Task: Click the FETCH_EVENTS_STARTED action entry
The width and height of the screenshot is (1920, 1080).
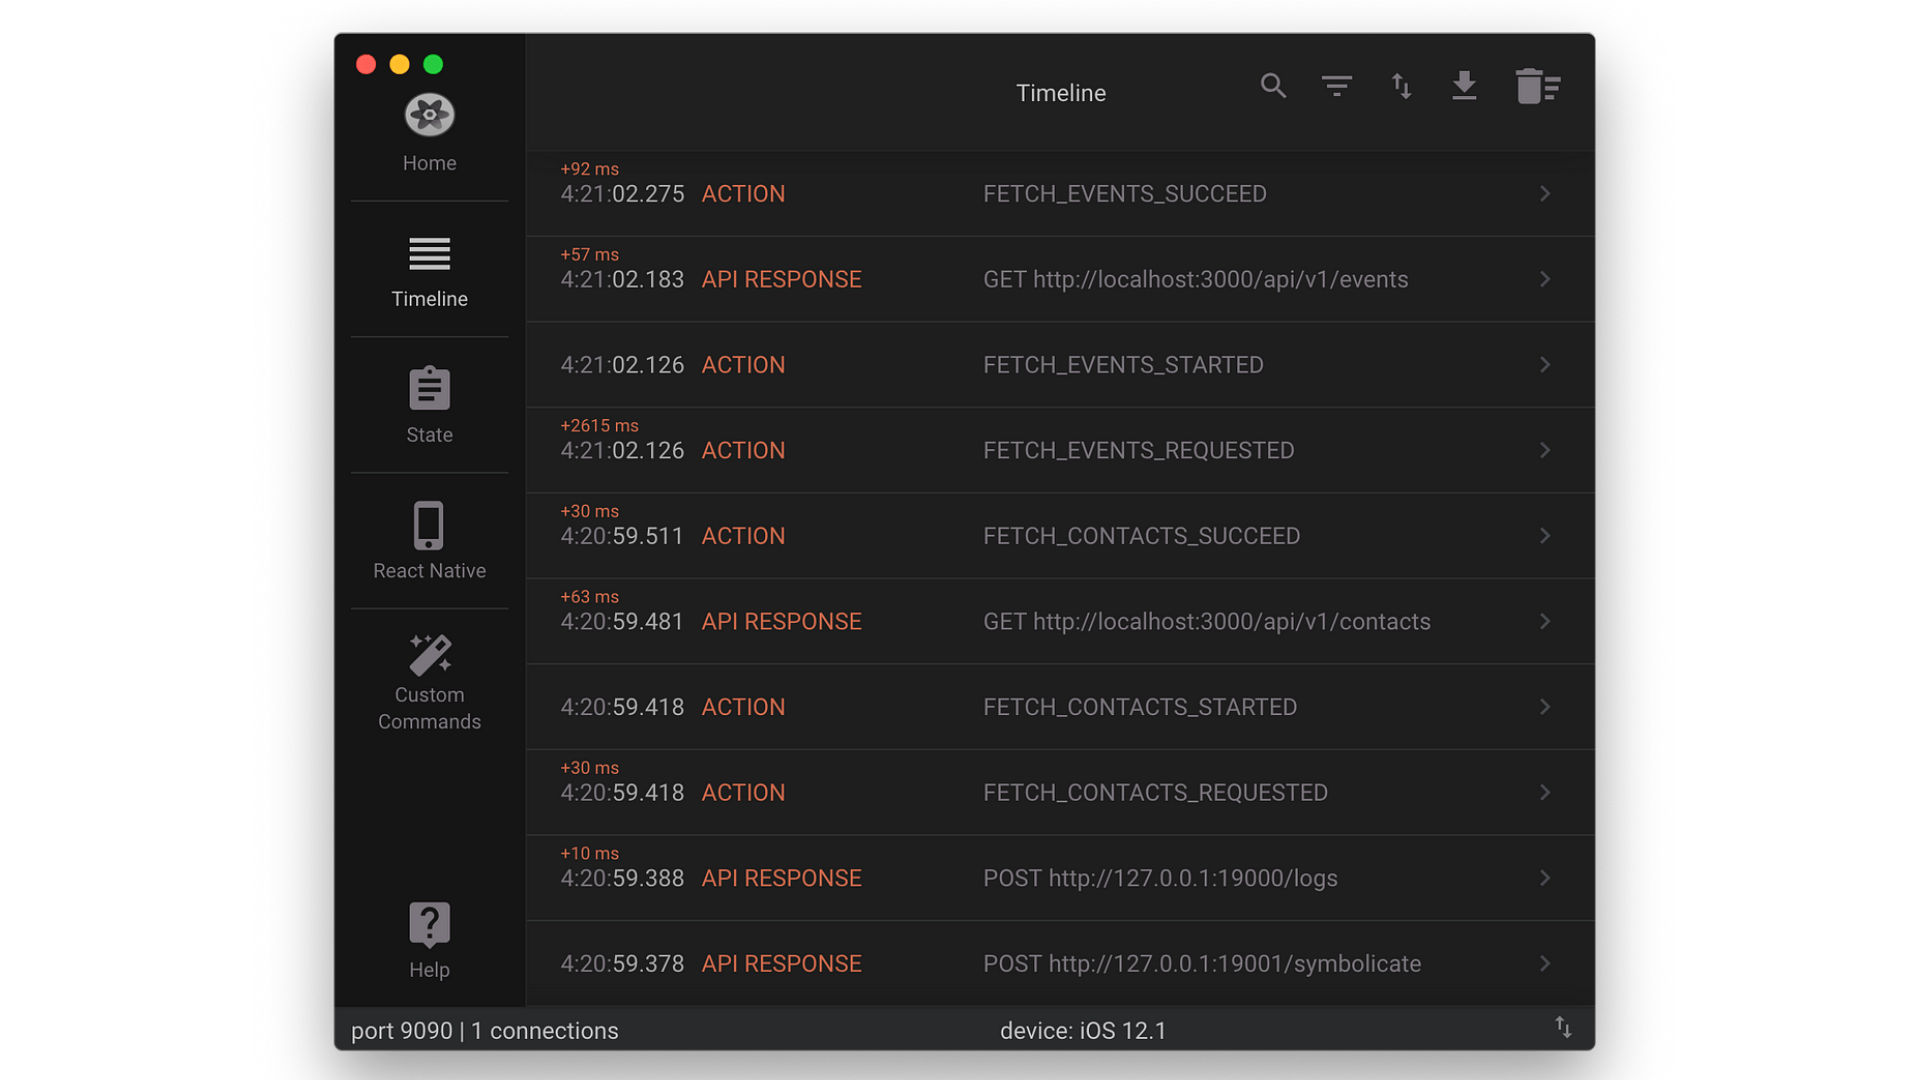Action: 1122,365
